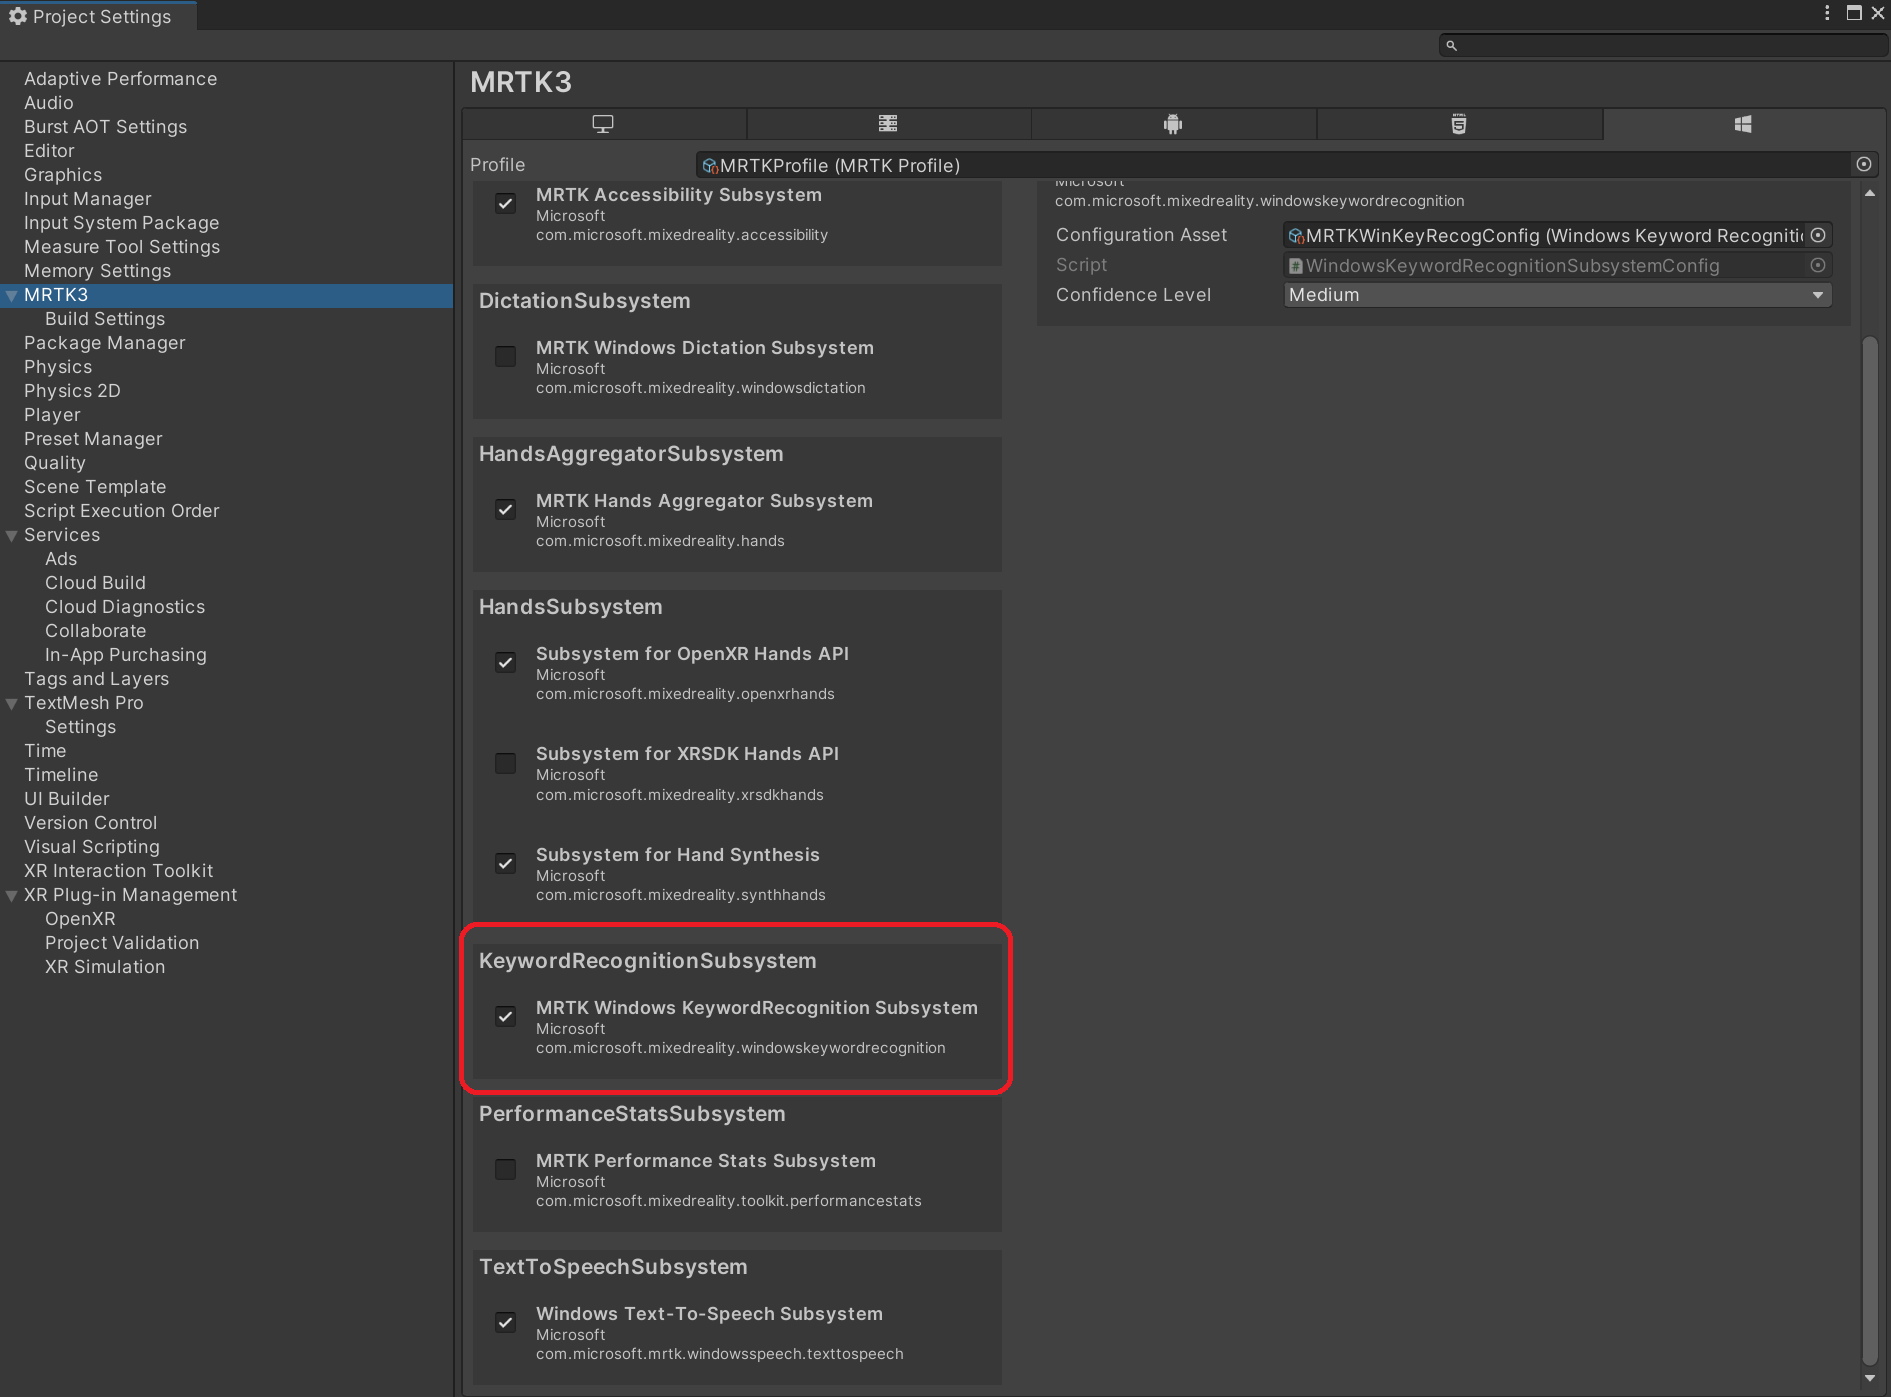Open Package Manager settings
The image size is (1891, 1397).
point(105,343)
